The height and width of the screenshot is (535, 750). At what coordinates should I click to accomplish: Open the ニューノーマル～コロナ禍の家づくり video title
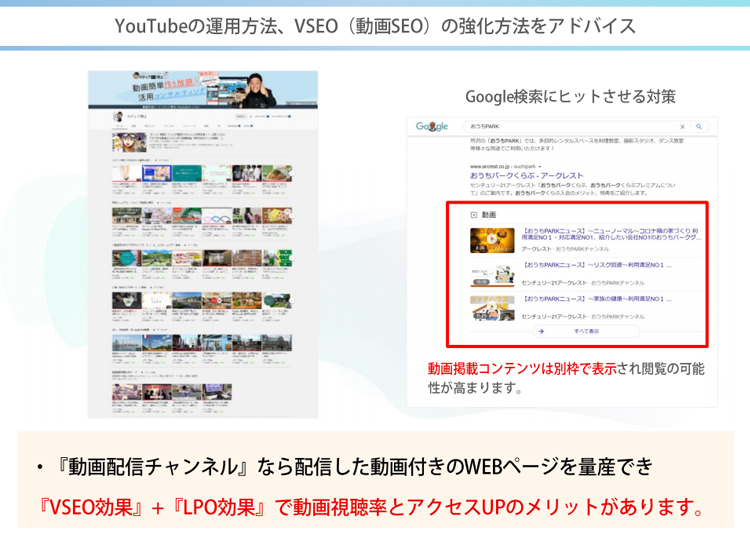[x=611, y=234]
